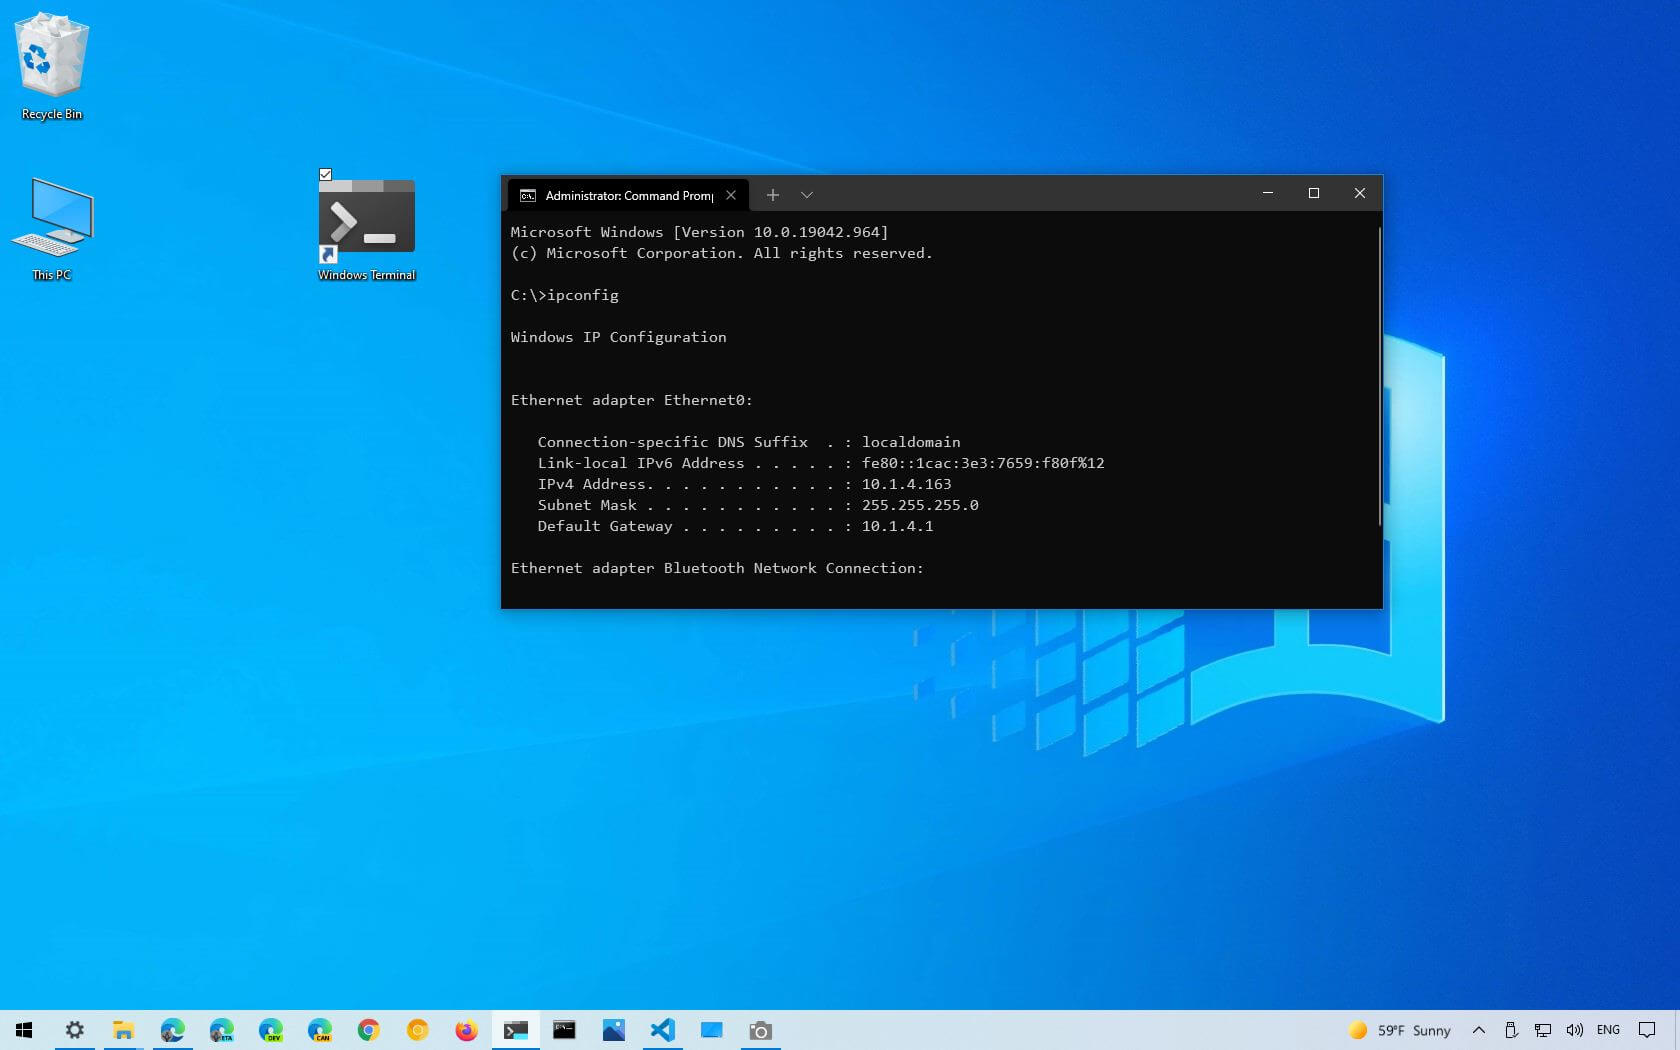Open Microsoft Edge Dev from the taskbar
The width and height of the screenshot is (1680, 1050).
point(271,1031)
